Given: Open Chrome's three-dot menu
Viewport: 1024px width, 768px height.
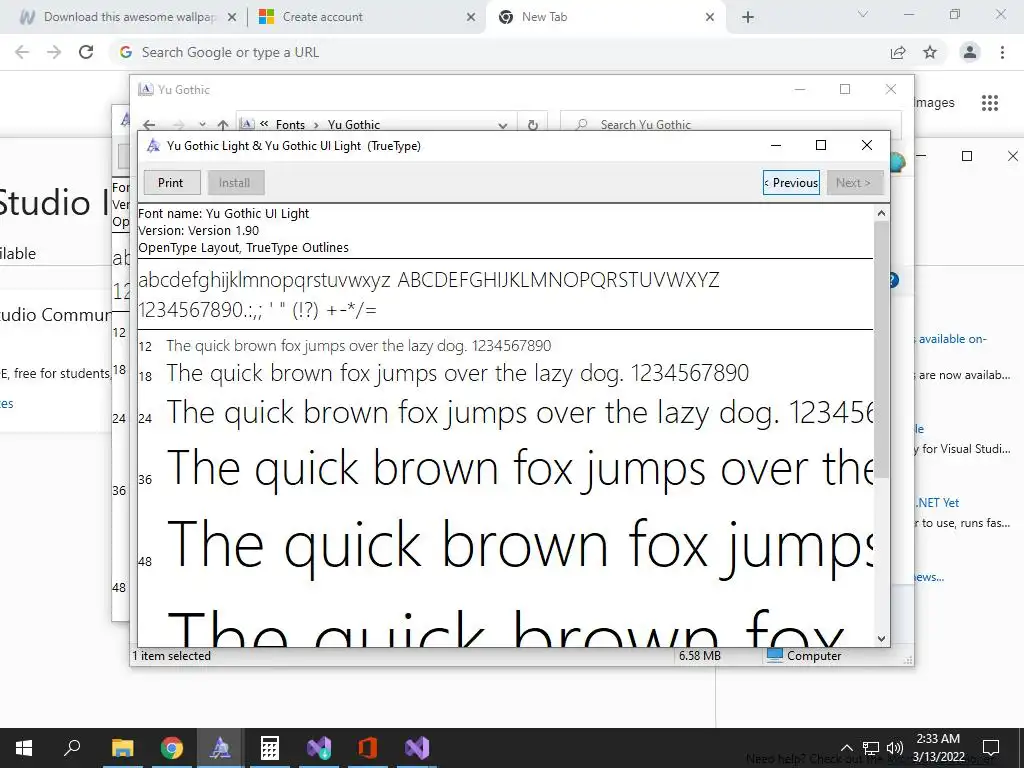Looking at the screenshot, I should click(x=1002, y=52).
